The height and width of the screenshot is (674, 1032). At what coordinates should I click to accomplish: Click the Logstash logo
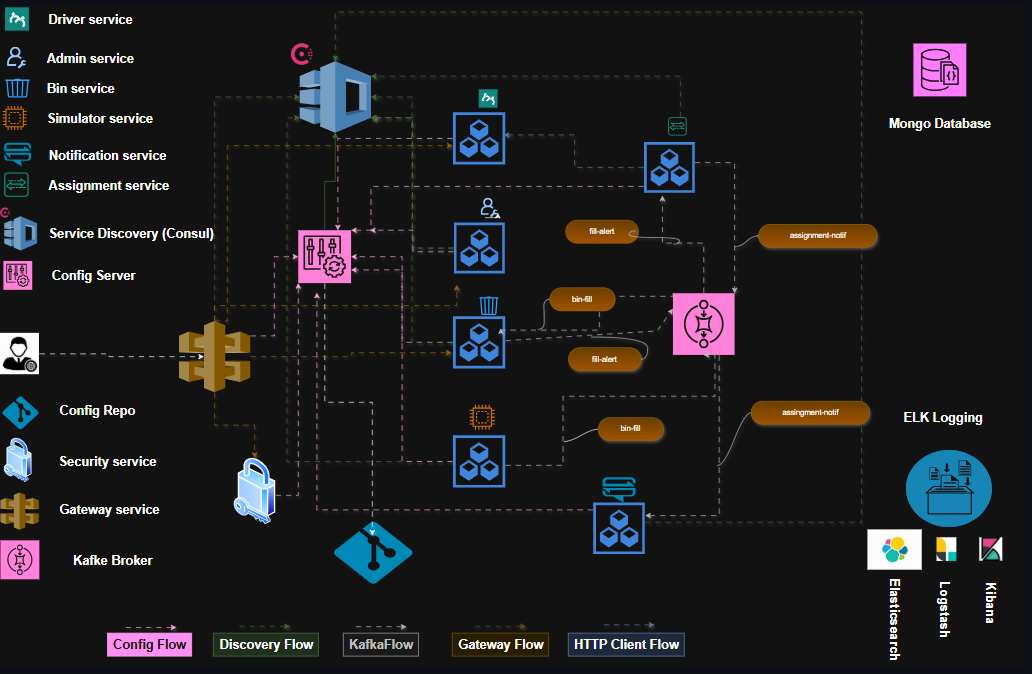946,549
